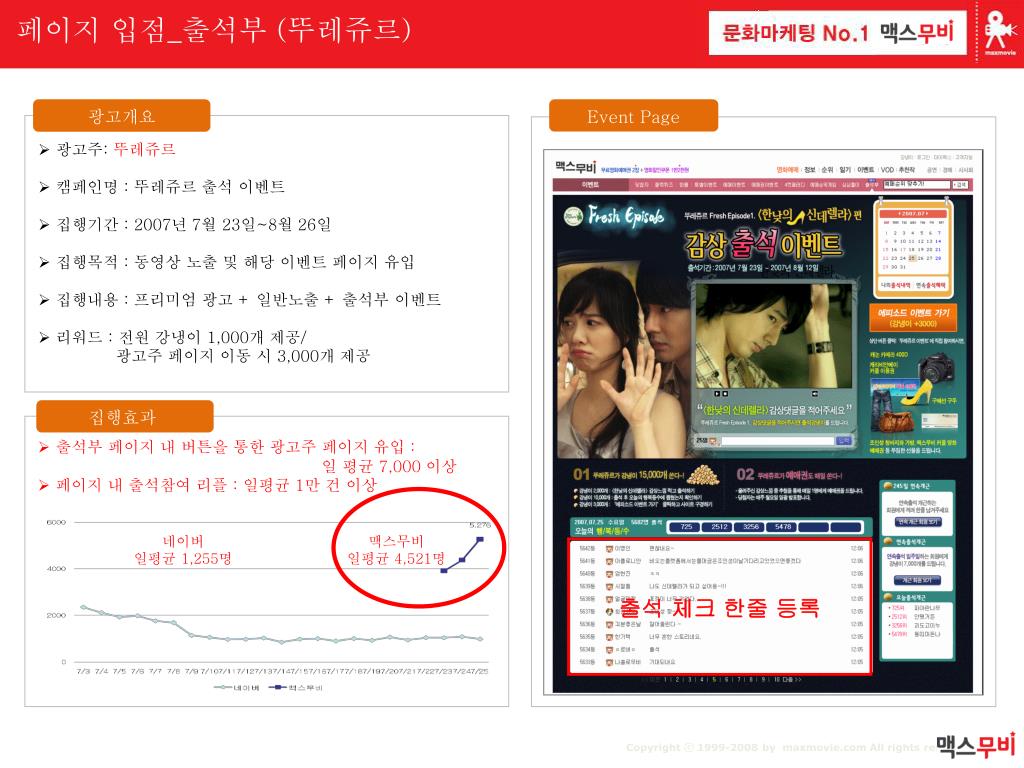This screenshot has height=768, width=1024.
Task: Click avatar icon next to 이영인 comment
Action: coord(609,548)
